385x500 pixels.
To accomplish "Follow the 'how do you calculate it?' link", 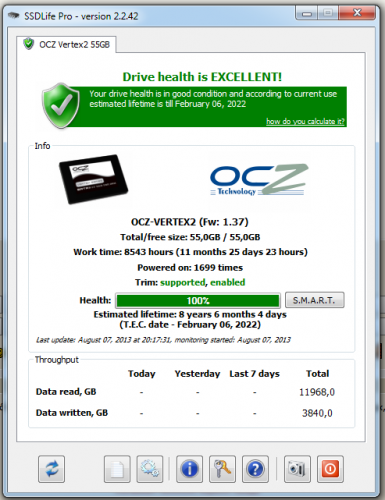I will pos(305,121).
